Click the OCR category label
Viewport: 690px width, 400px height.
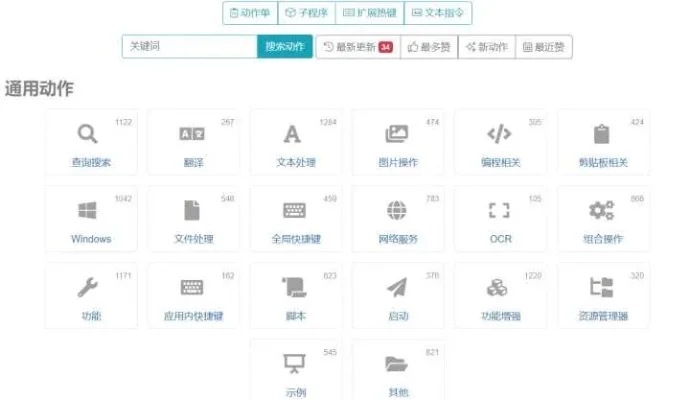click(501, 239)
